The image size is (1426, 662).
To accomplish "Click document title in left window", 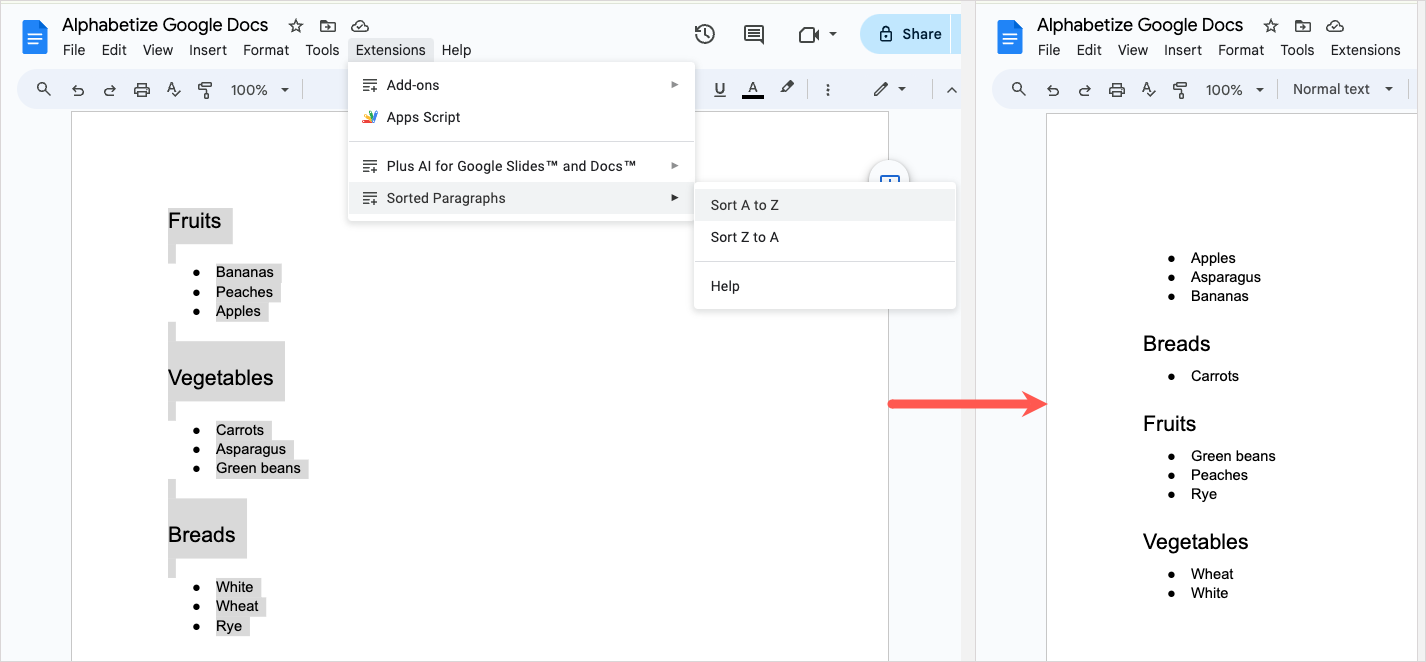I will [165, 25].
